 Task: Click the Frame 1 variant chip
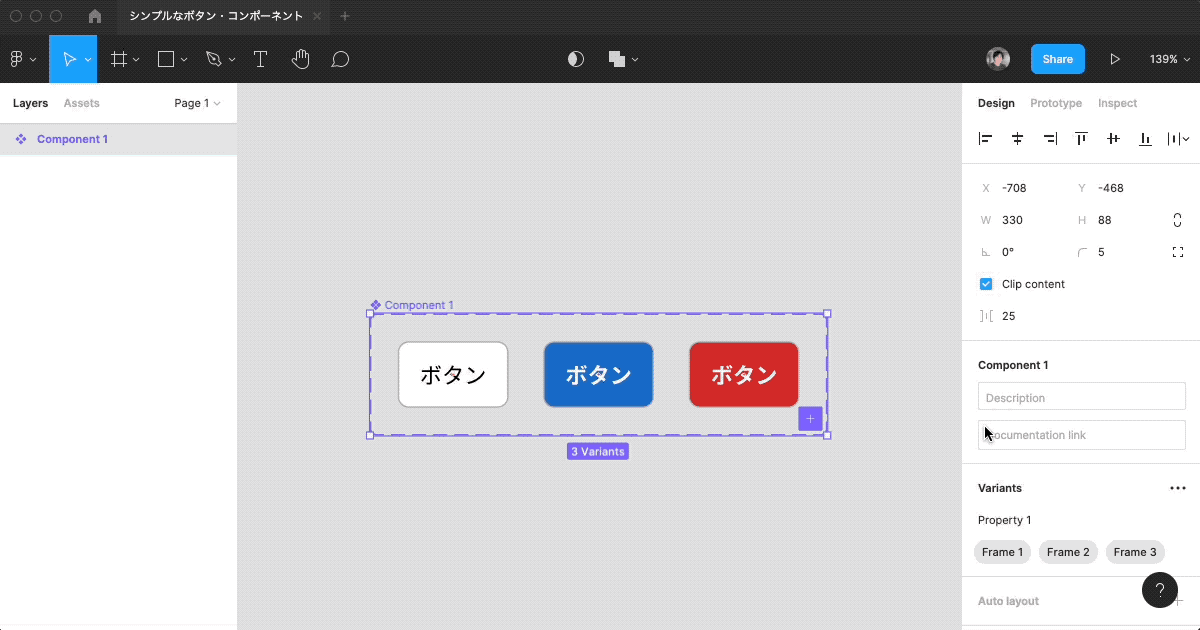click(x=1002, y=552)
